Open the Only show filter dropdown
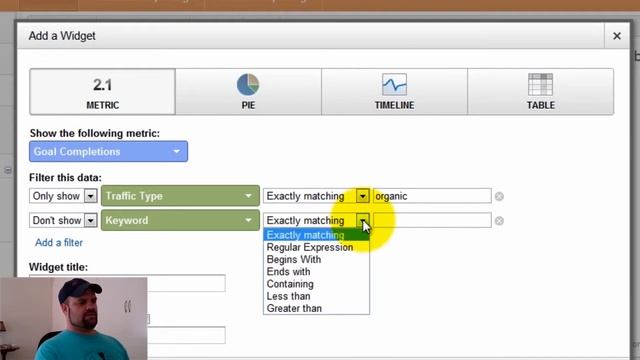 click(x=63, y=196)
